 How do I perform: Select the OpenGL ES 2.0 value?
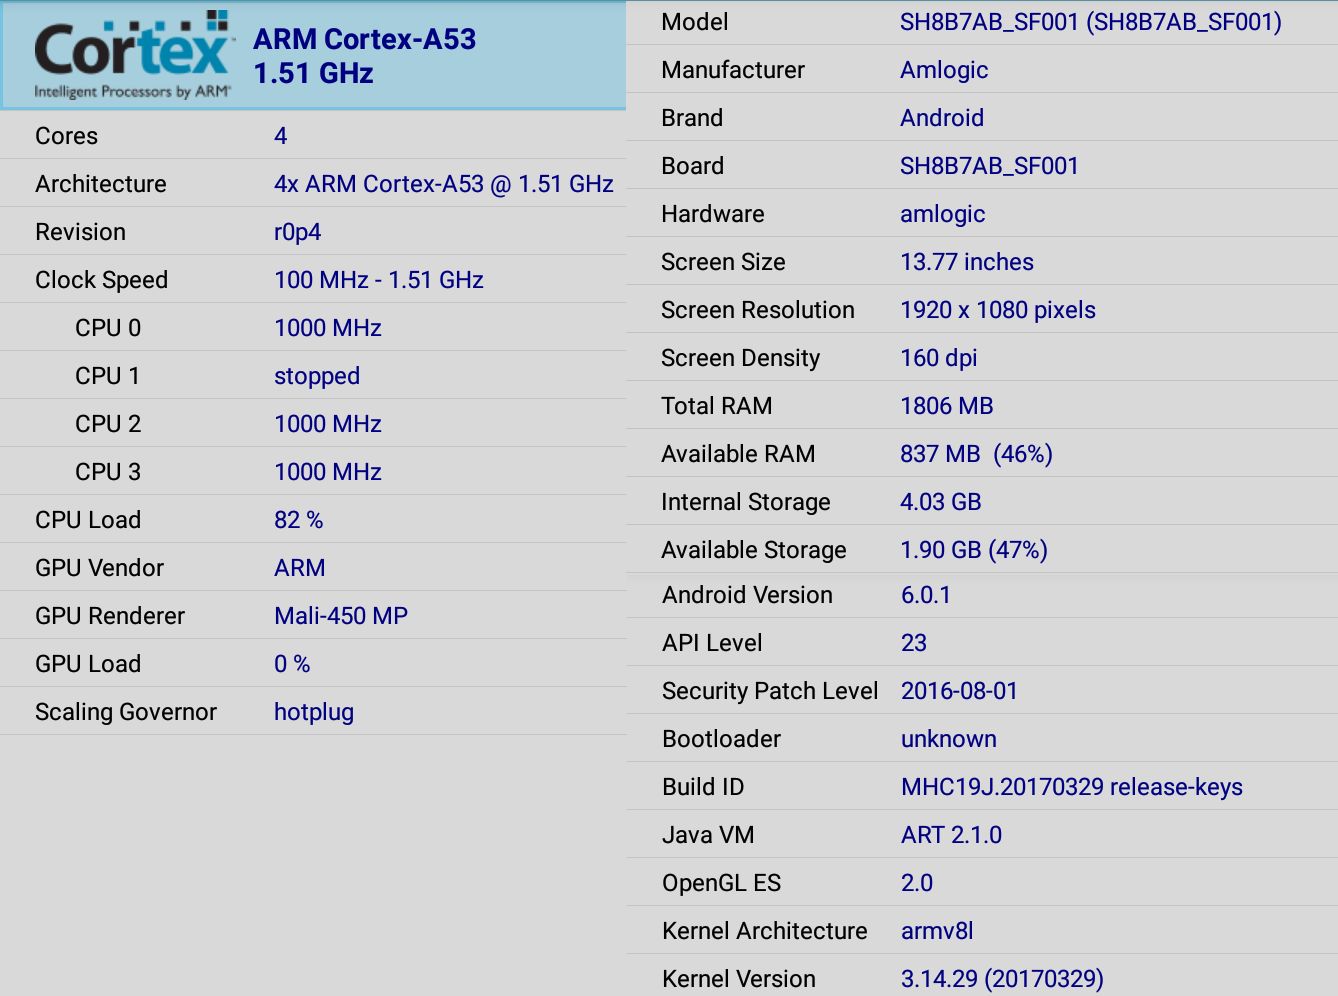917,883
